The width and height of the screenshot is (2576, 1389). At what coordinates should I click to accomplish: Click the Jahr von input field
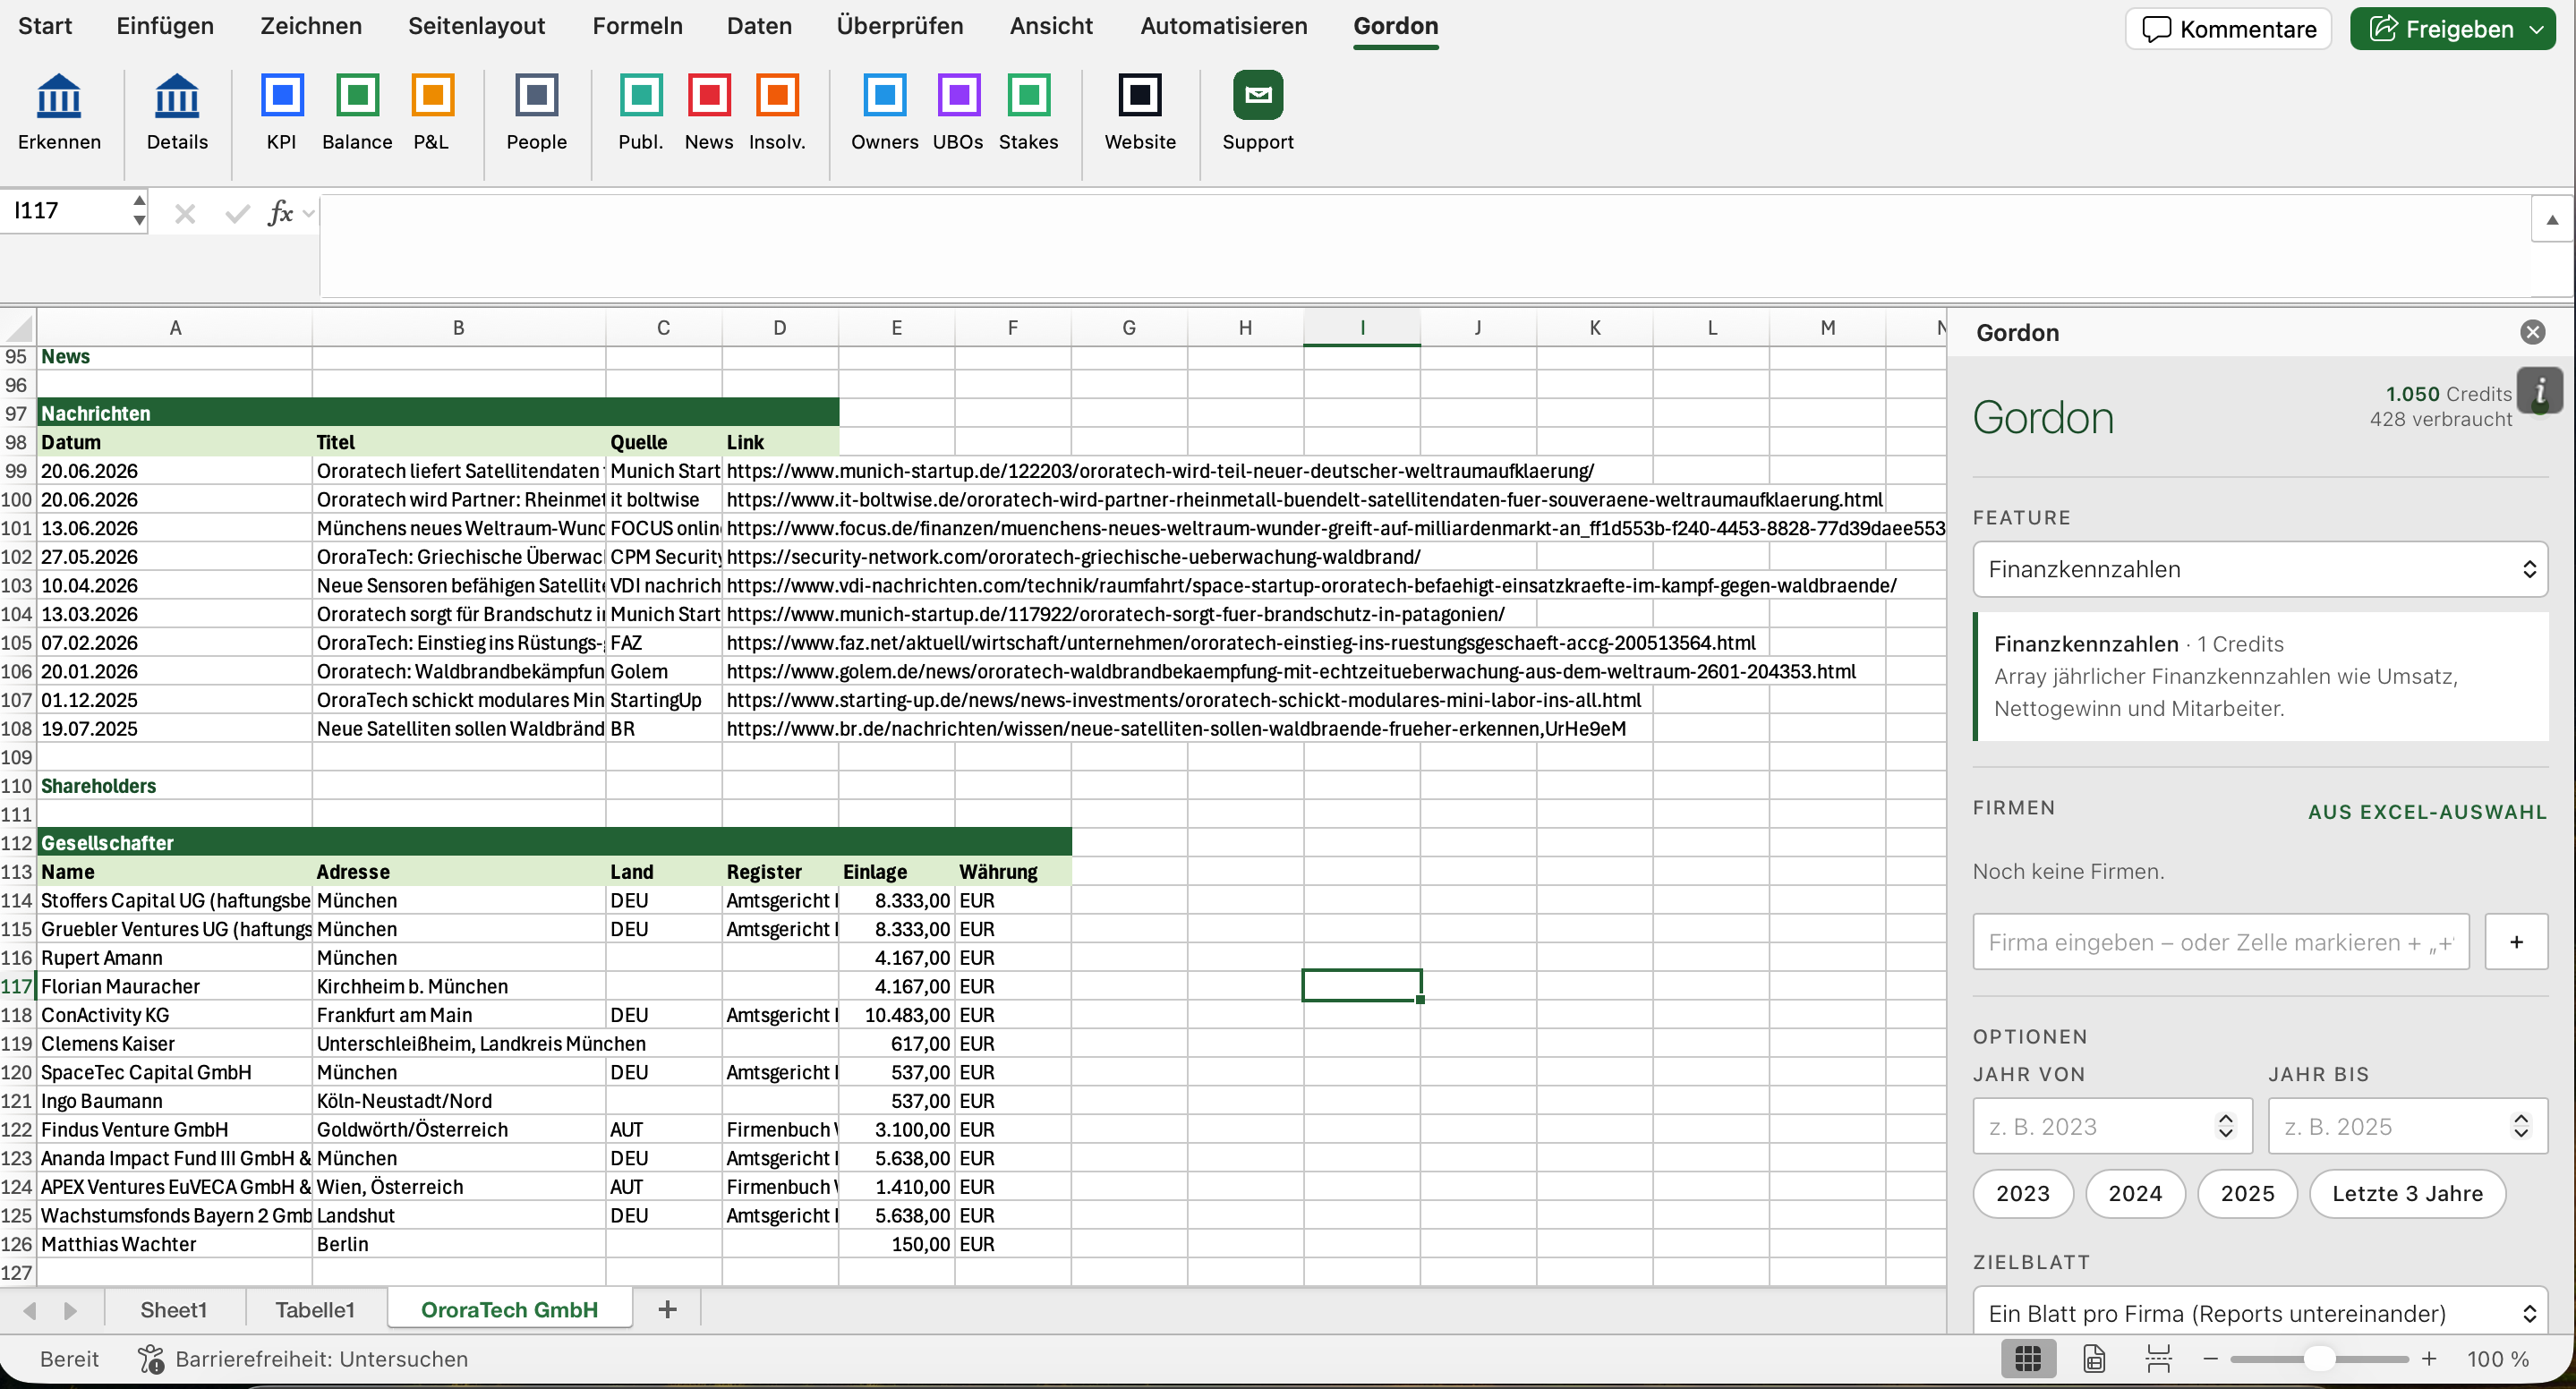click(x=2112, y=1126)
